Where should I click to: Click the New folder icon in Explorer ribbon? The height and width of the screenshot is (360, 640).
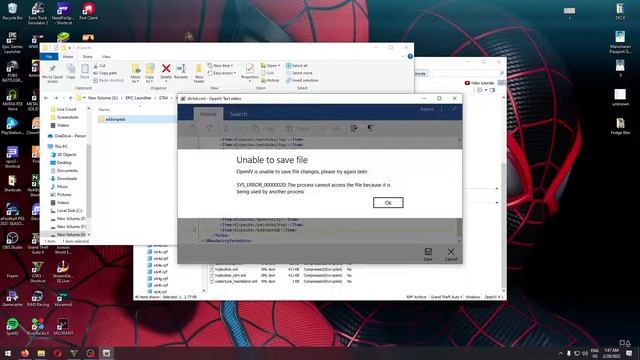point(199,73)
